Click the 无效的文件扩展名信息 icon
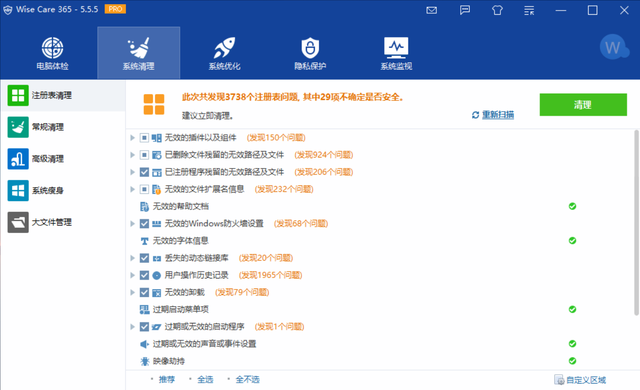Image resolution: width=640 pixels, height=390 pixels. click(157, 189)
